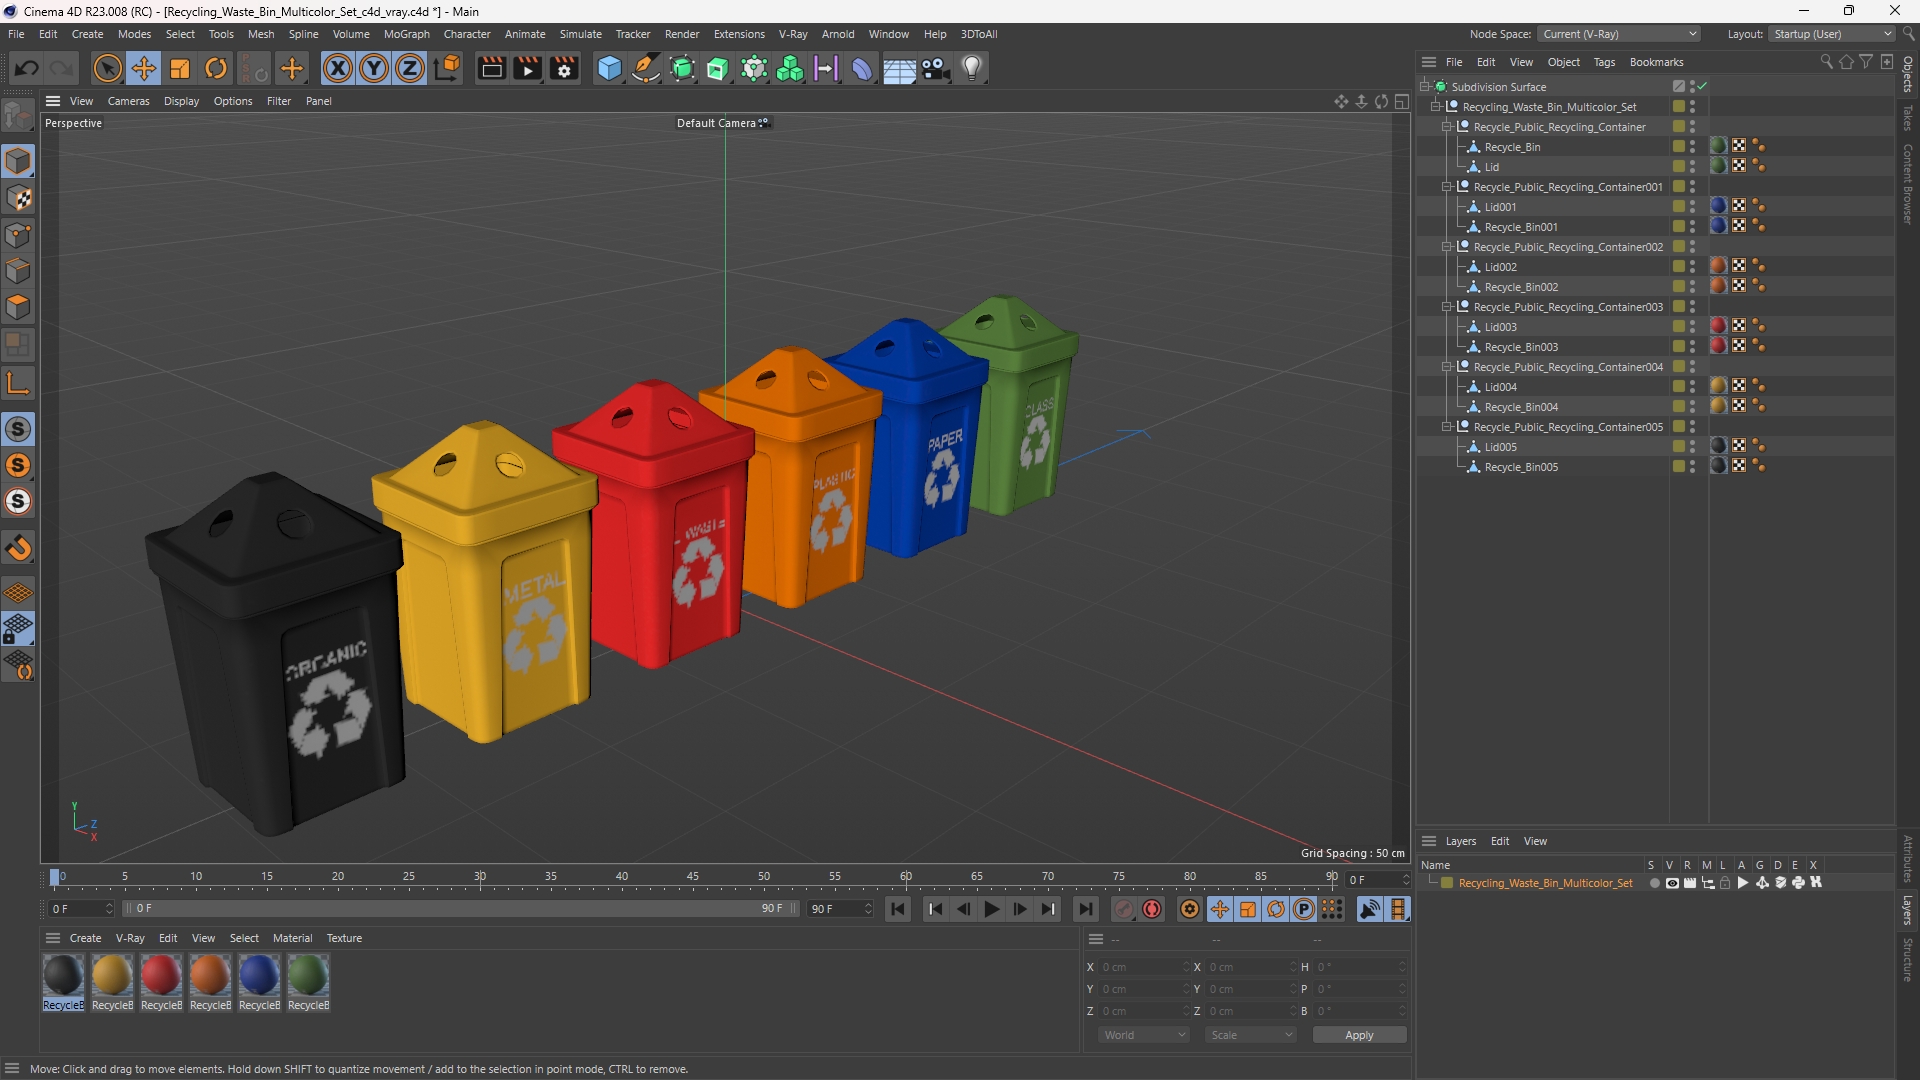Click the Floor grid object icon
This screenshot has height=1080, width=1920.
899,68
